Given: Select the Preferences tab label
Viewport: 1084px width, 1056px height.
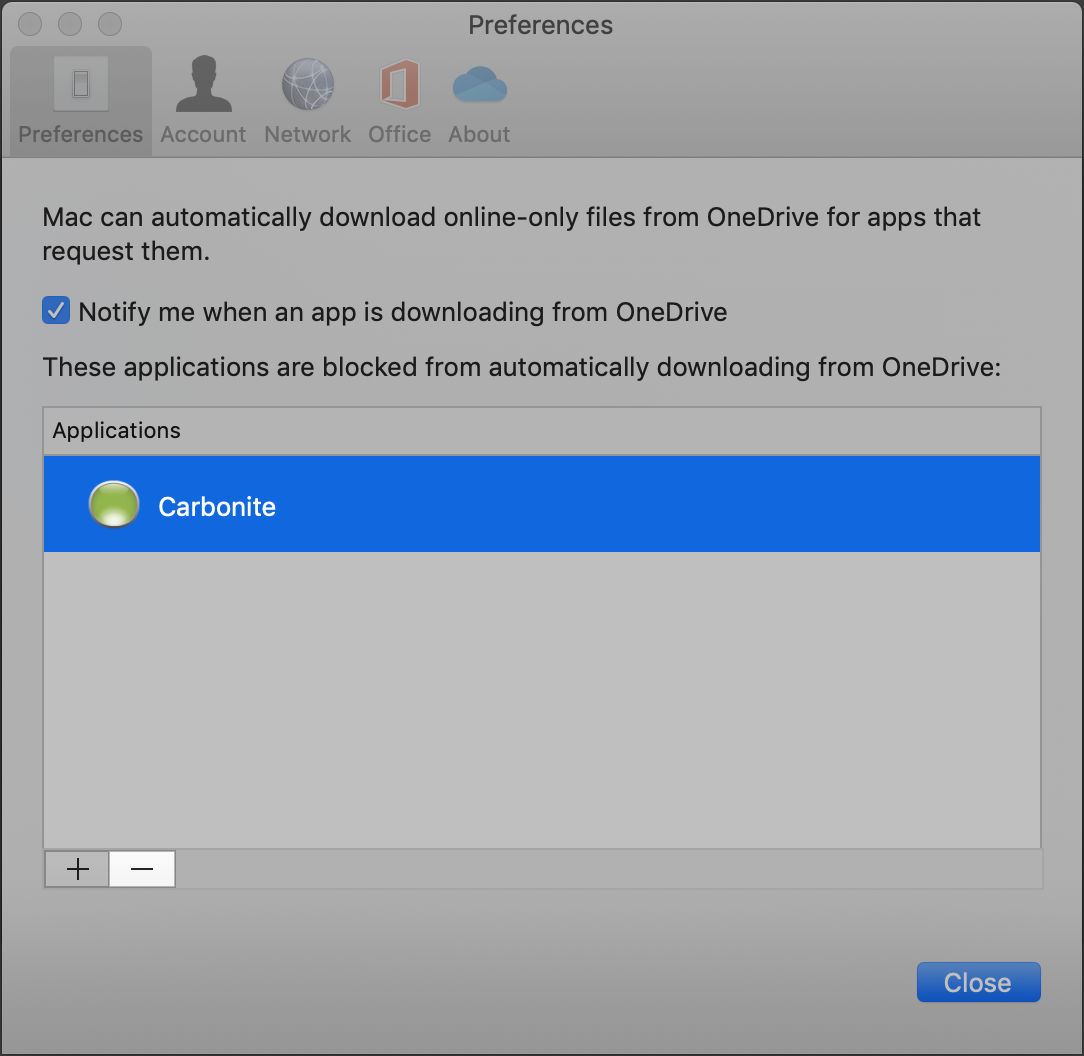Looking at the screenshot, I should point(81,135).
